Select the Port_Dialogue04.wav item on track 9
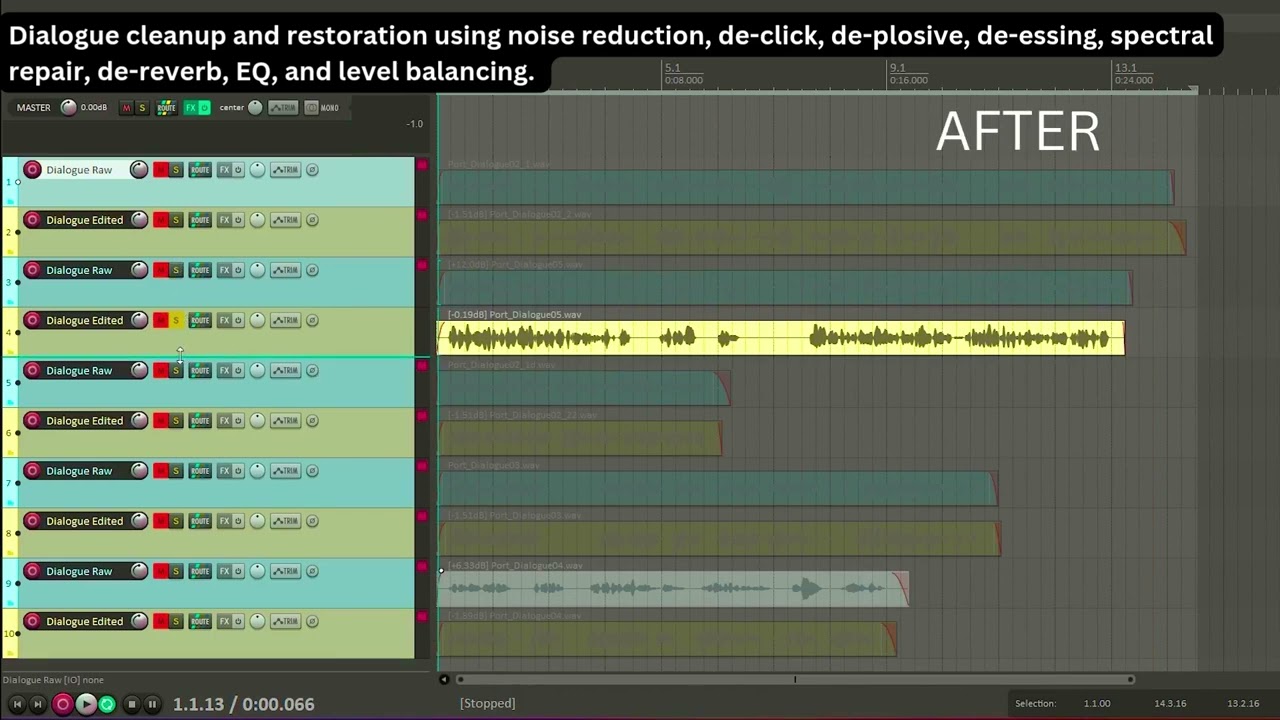This screenshot has width=1280, height=720. [673, 588]
